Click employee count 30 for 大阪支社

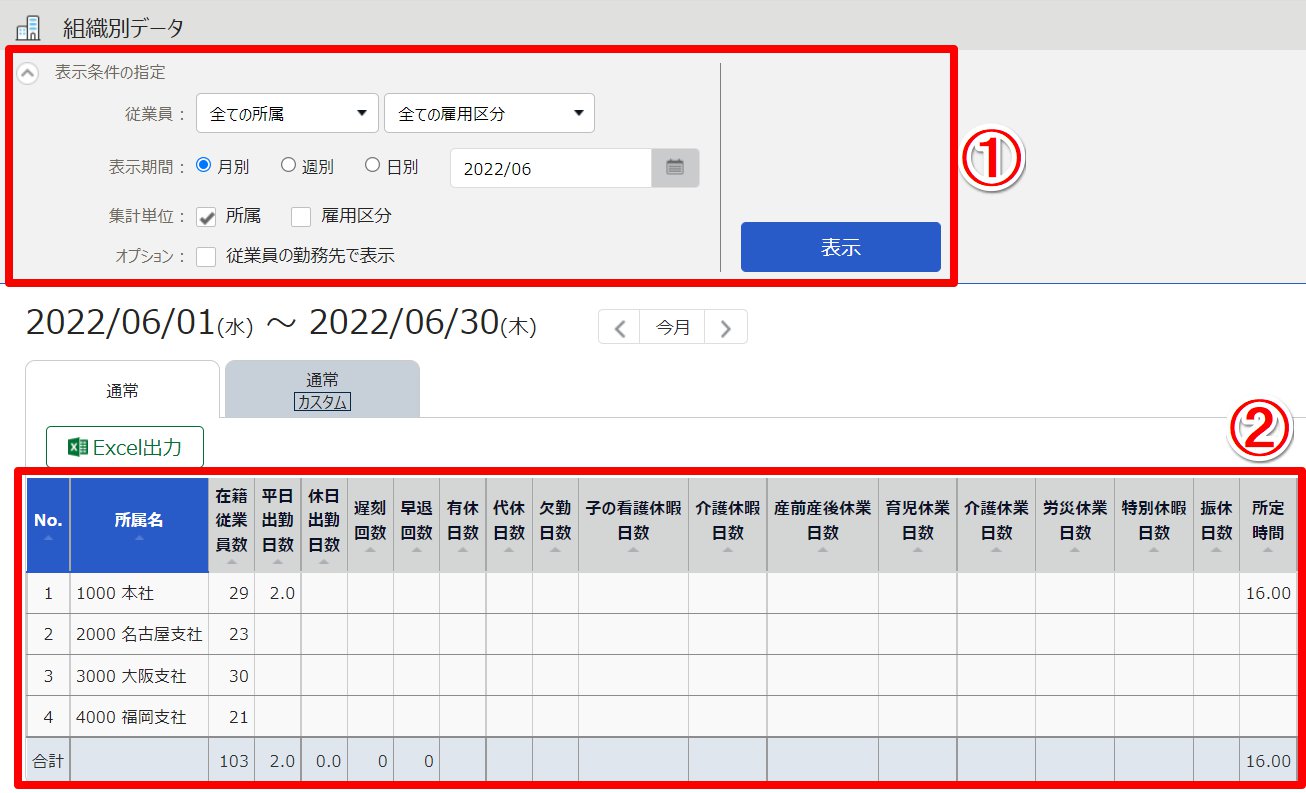239,676
